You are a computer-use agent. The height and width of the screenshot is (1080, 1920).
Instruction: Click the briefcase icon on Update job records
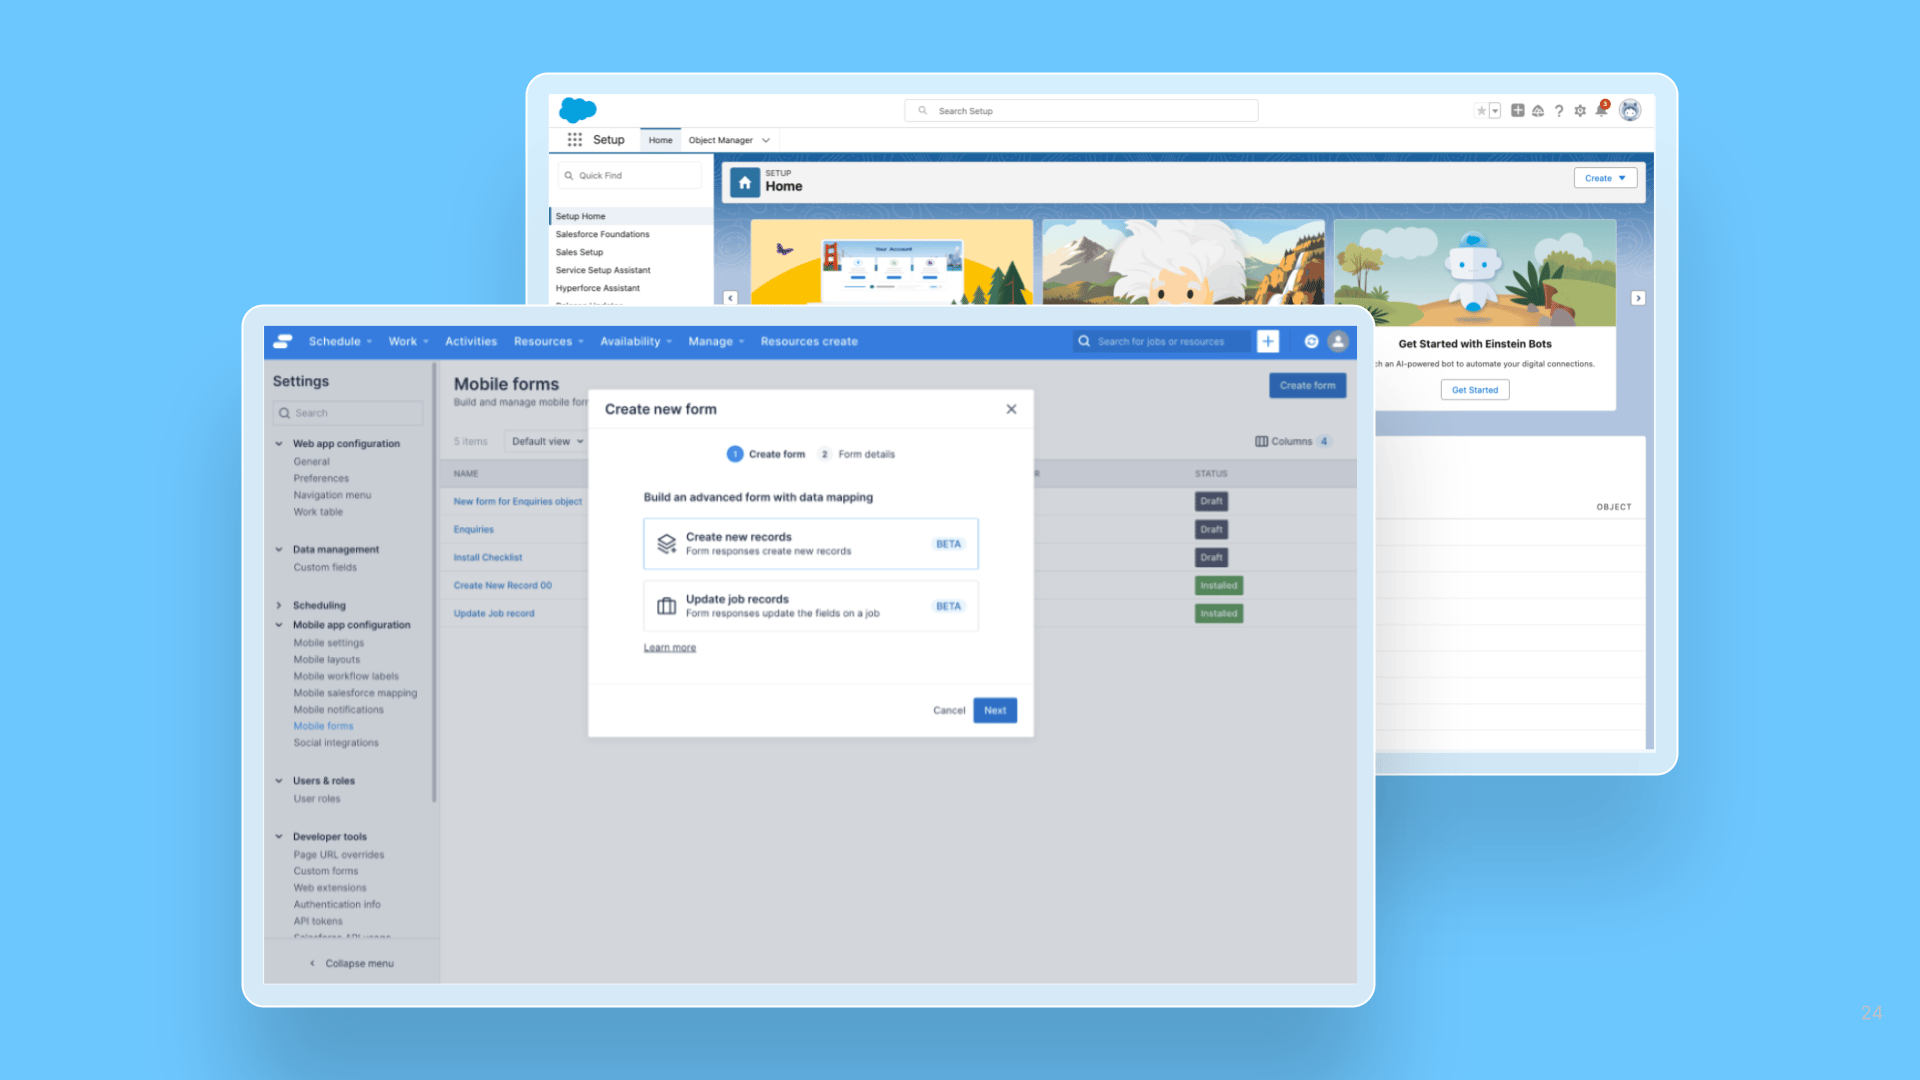(666, 606)
